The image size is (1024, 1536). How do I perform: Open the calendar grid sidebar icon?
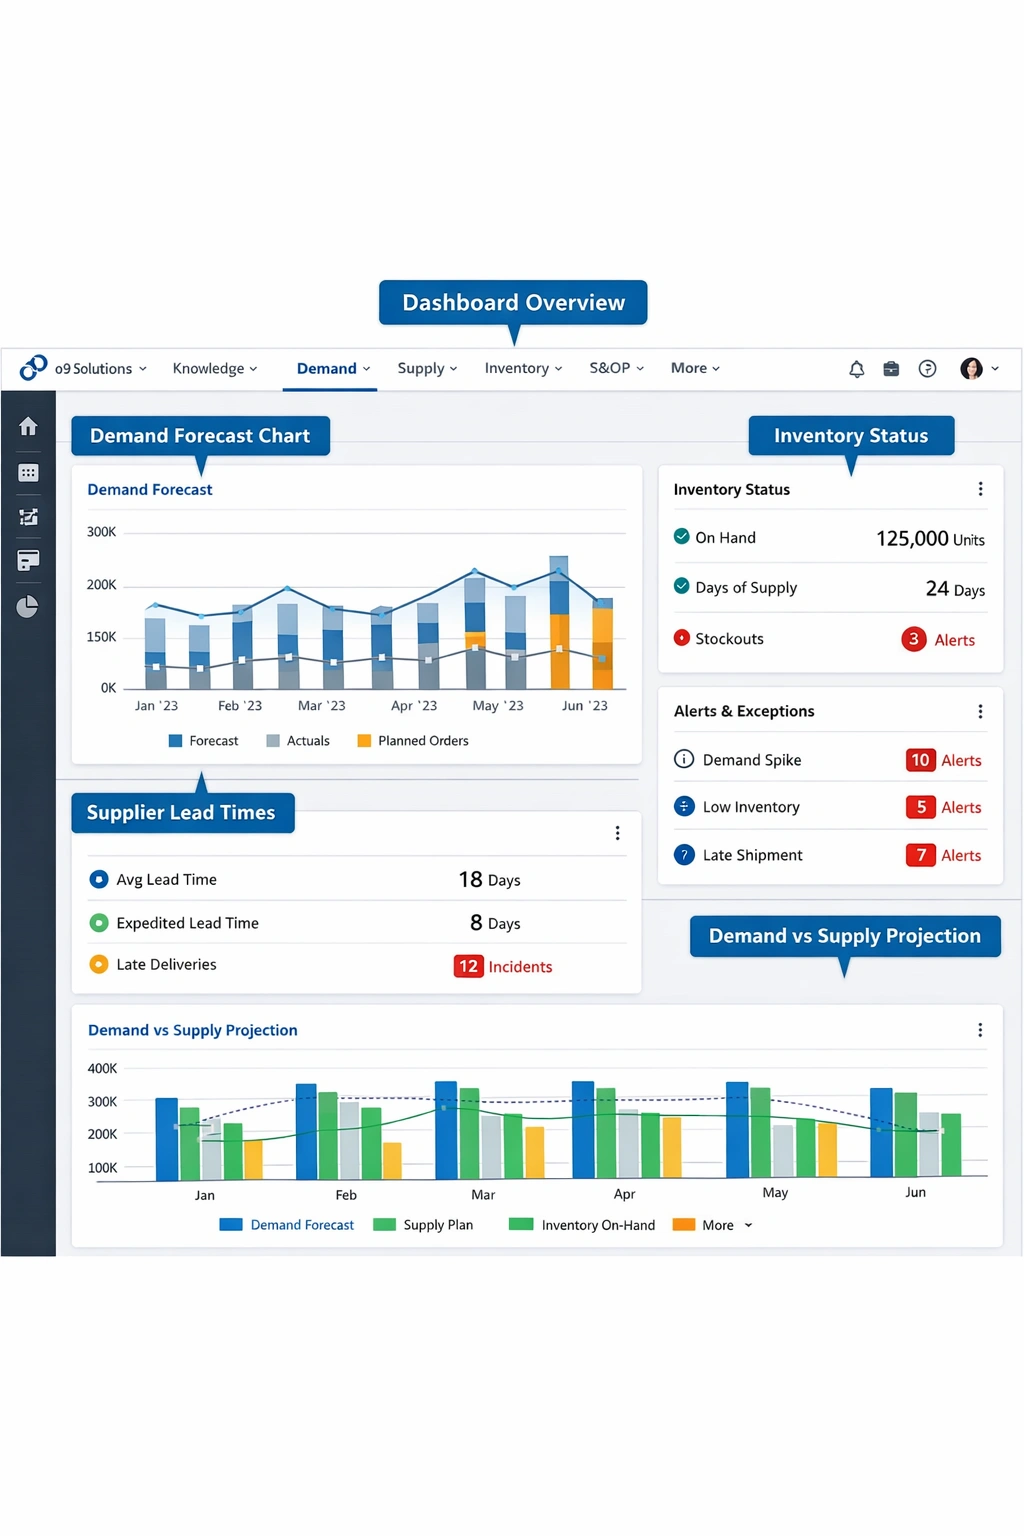click(x=28, y=473)
